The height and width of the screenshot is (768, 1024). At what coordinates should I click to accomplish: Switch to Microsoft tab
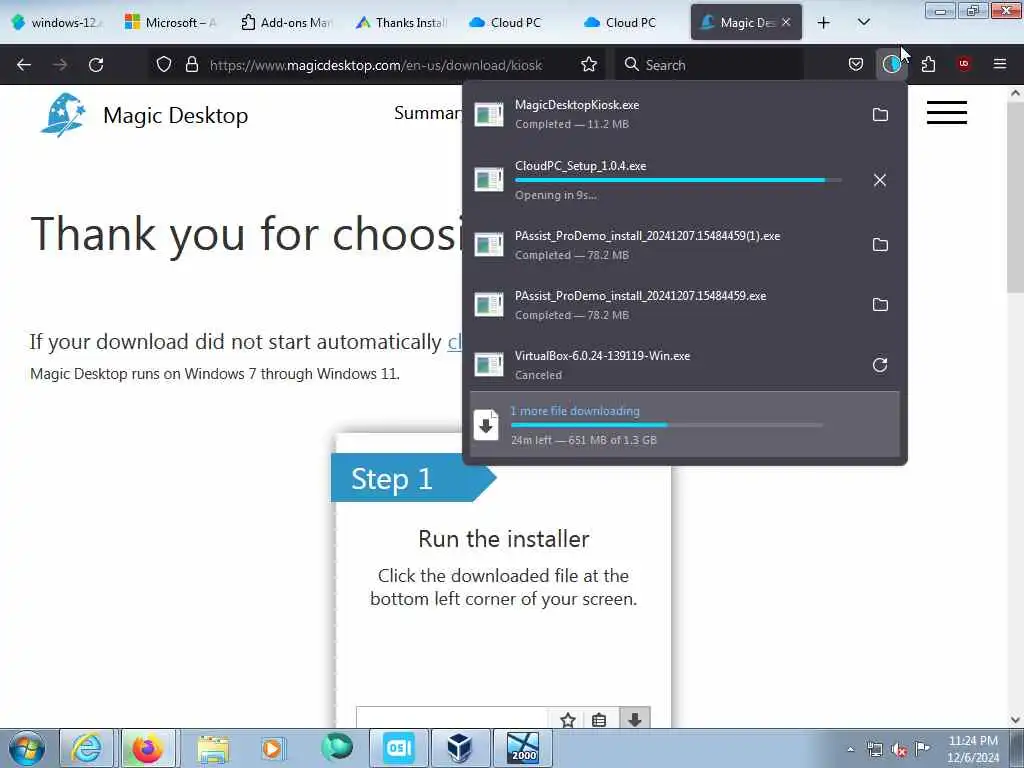171,22
